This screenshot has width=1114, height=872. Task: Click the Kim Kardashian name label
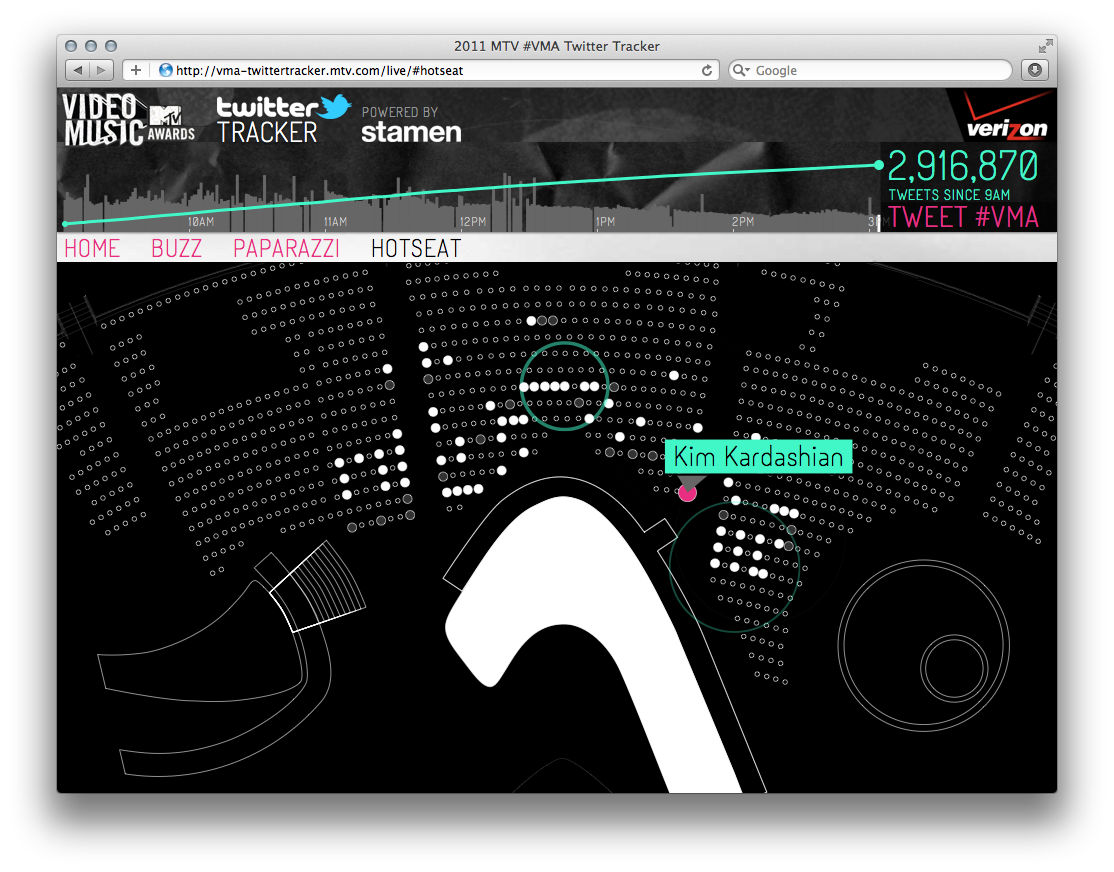point(758,457)
